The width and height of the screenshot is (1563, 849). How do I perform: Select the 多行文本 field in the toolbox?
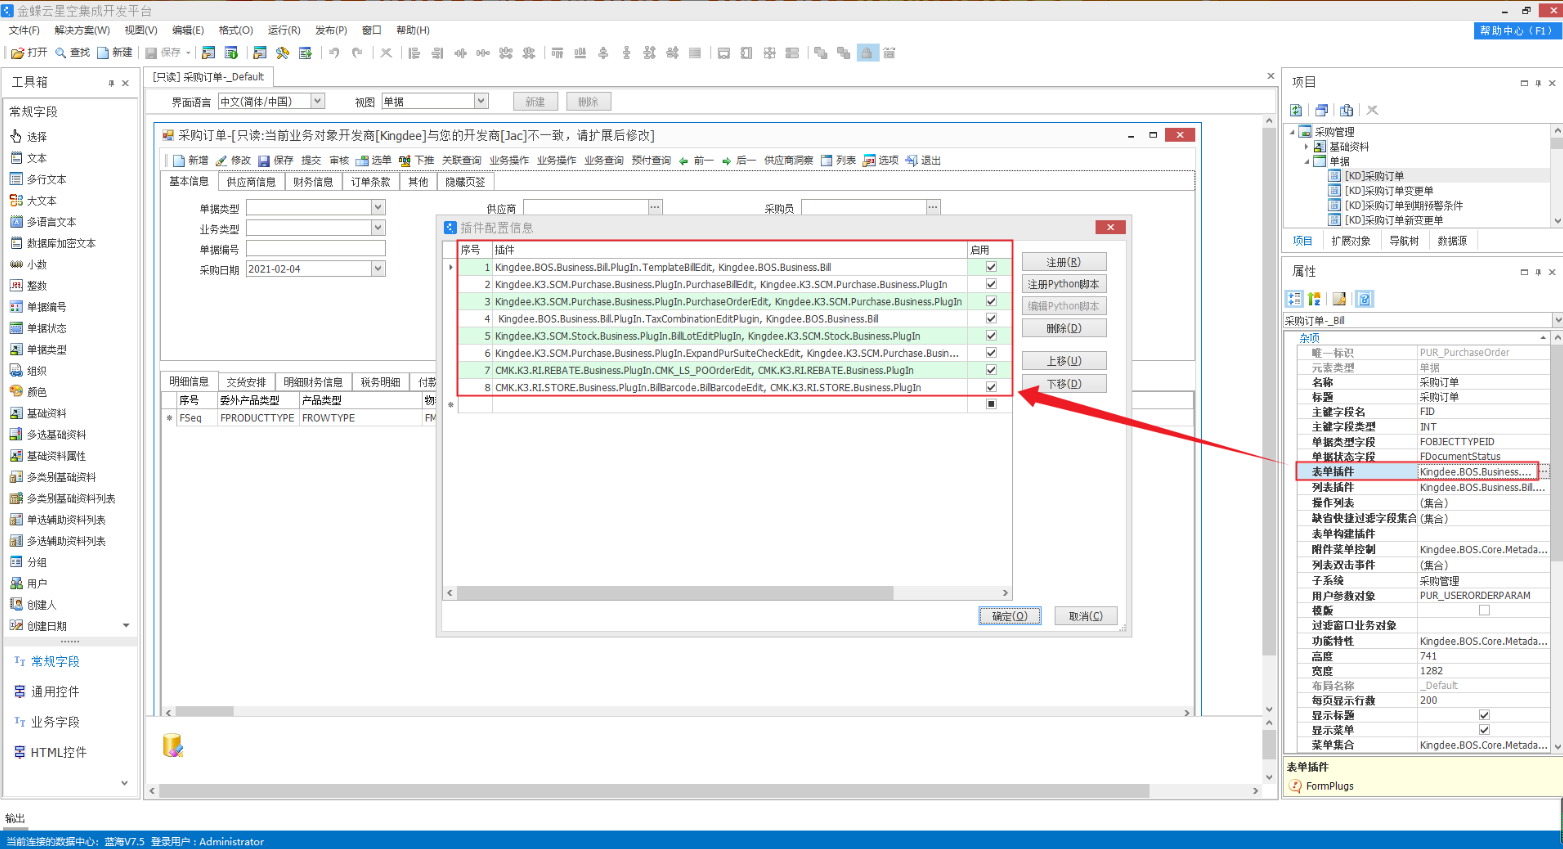38,179
